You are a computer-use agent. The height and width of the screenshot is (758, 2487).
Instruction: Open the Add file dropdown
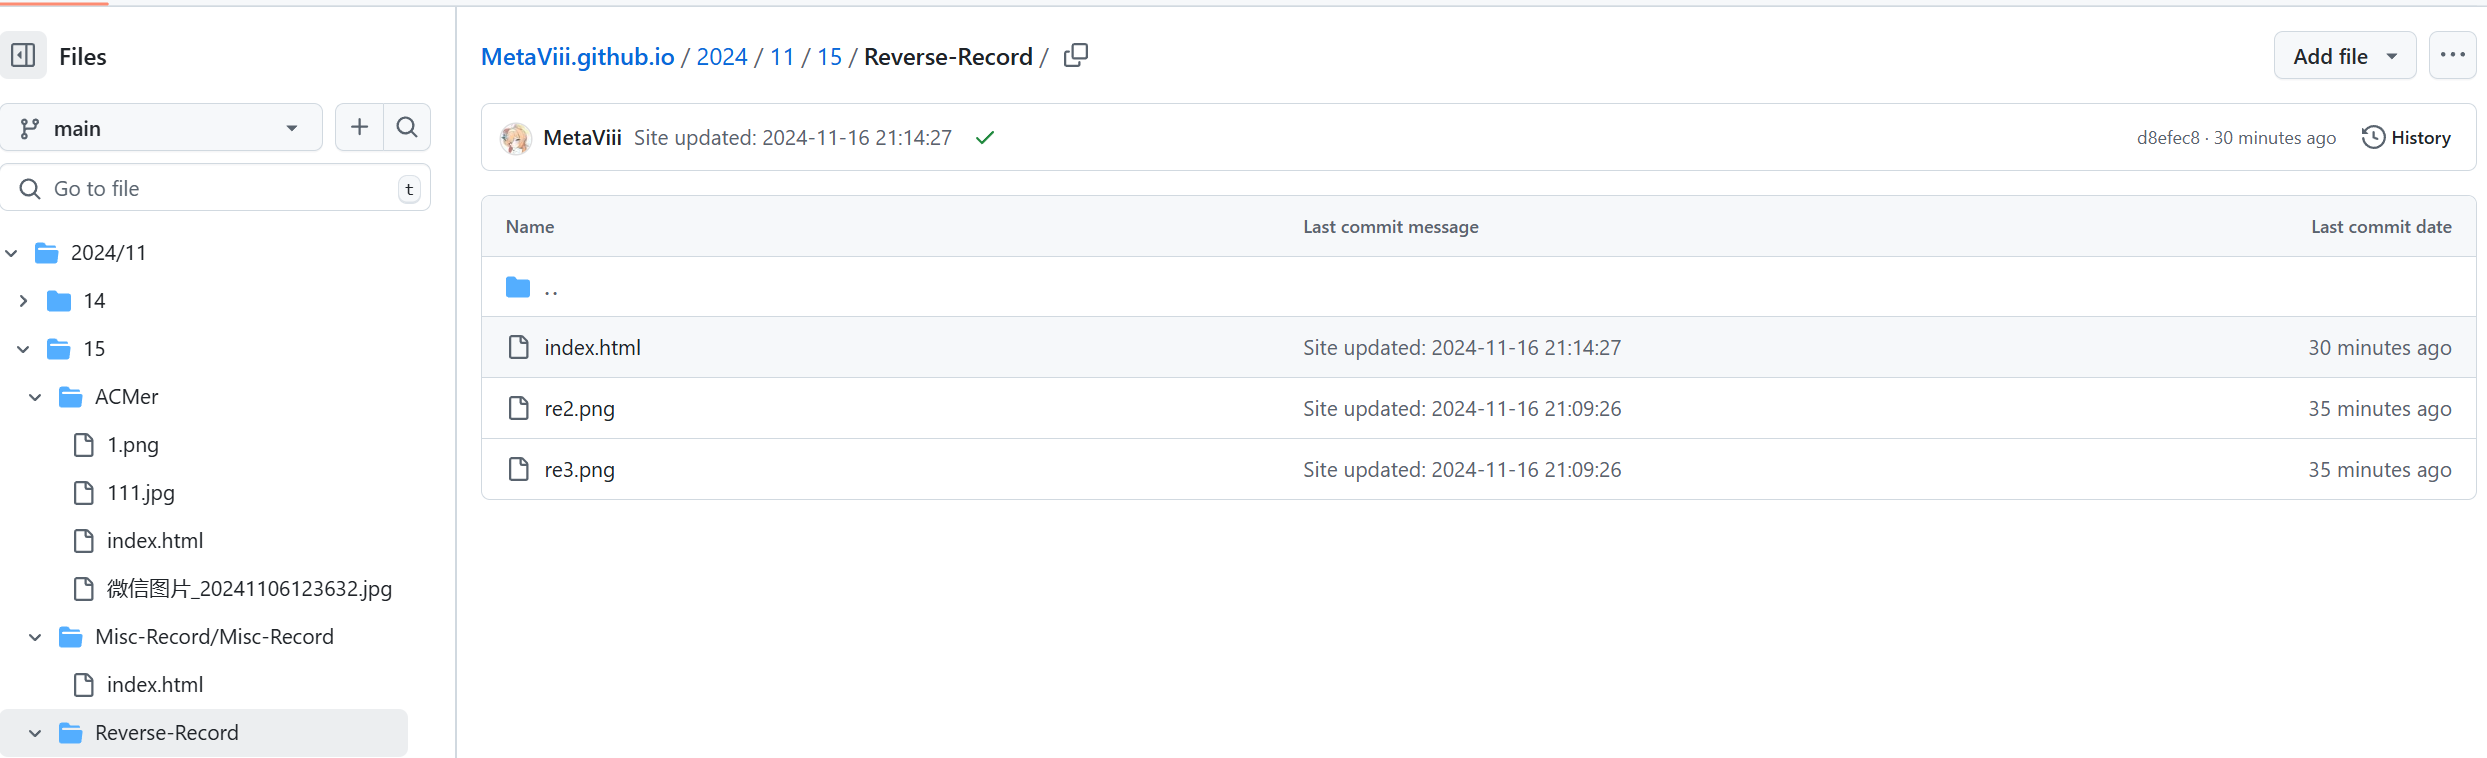click(2344, 56)
